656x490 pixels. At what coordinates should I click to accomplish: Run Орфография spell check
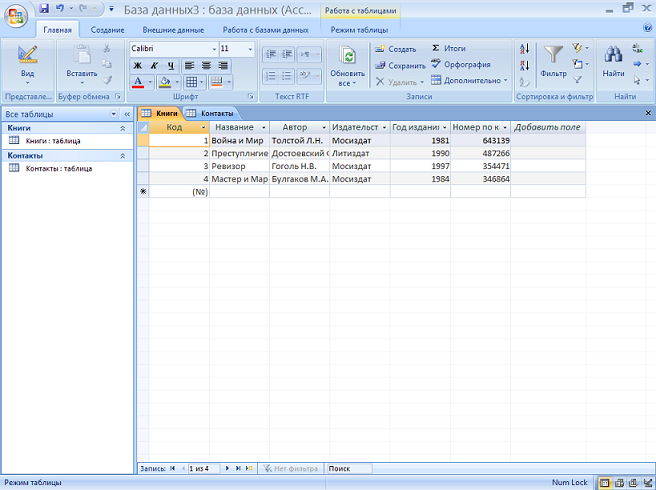(460, 64)
